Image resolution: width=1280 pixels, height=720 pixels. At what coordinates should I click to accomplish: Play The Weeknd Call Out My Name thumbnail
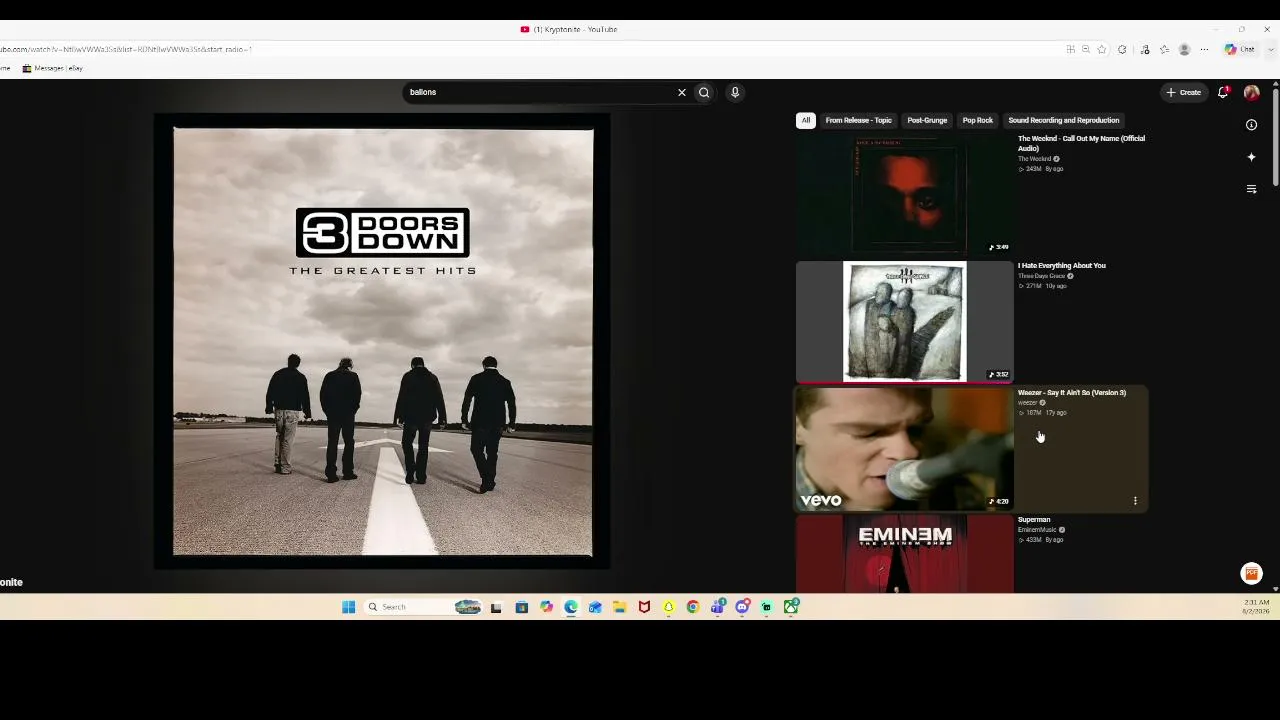pos(905,194)
